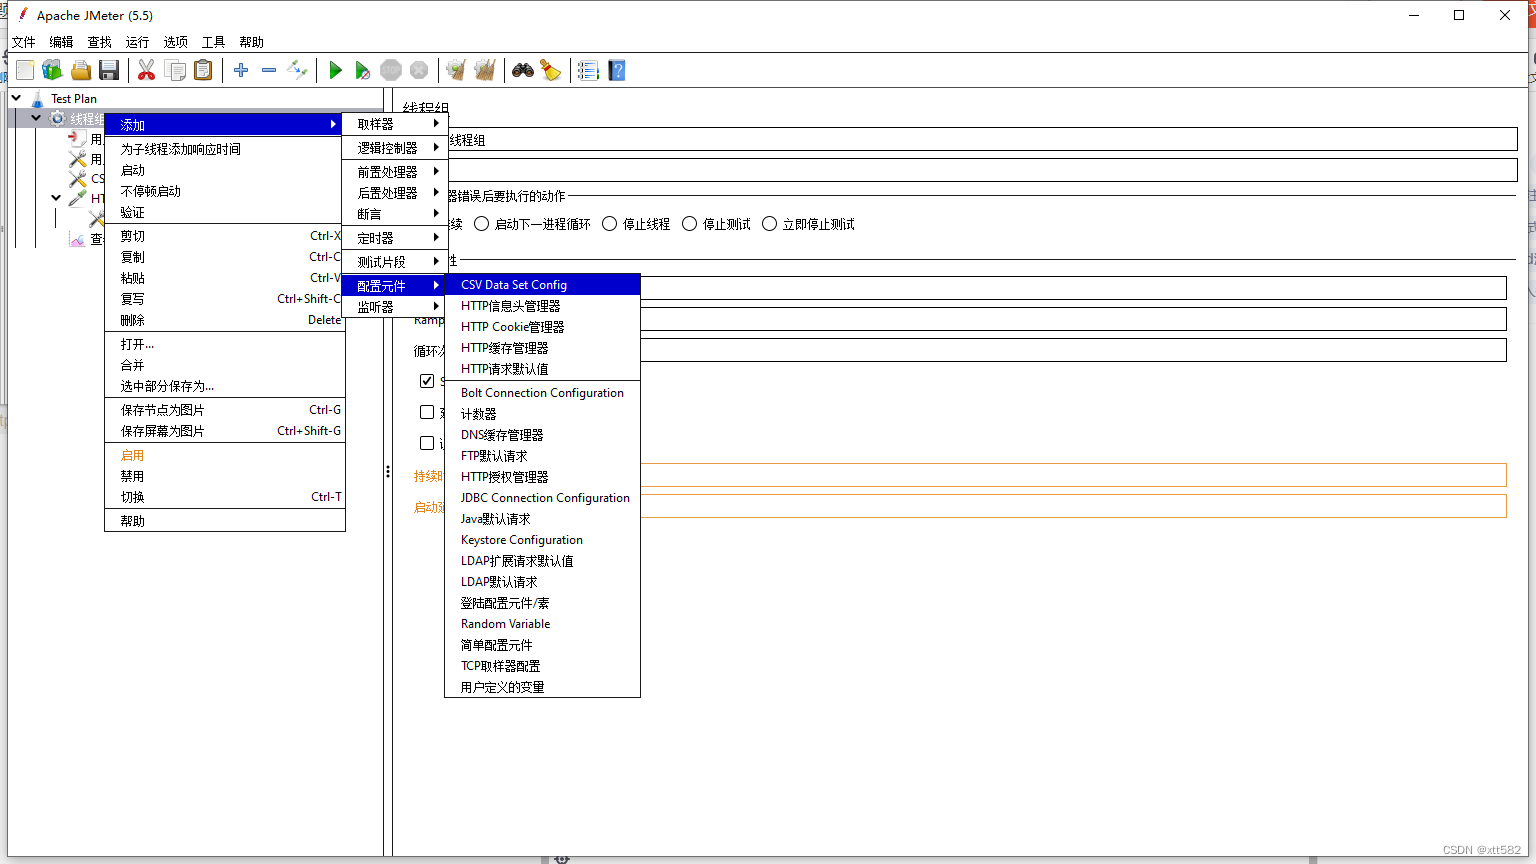Click the Copy toolbar icon
The image size is (1536, 864).
175,70
